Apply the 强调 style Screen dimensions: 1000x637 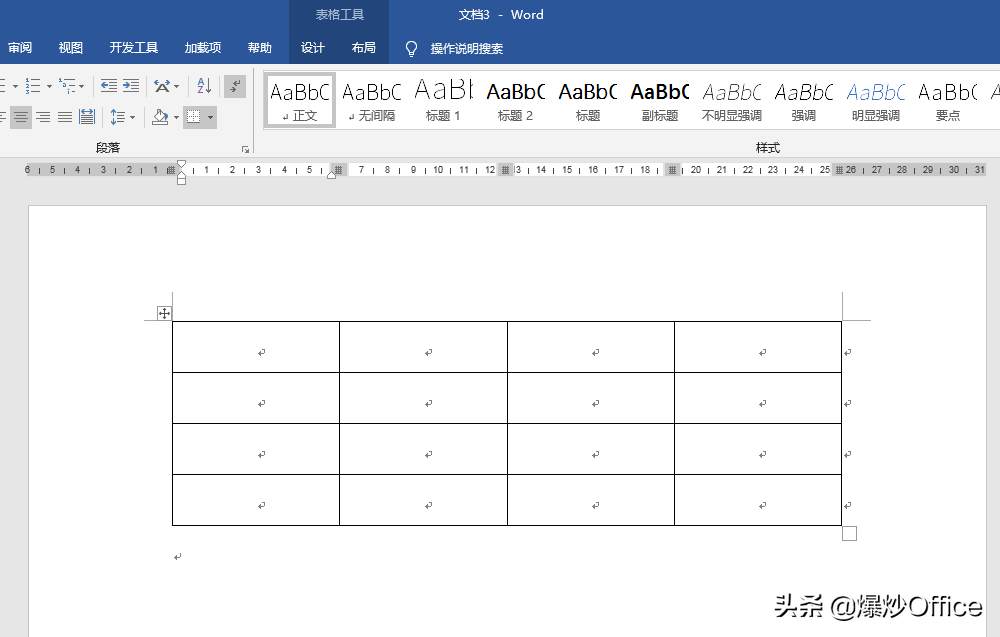click(804, 100)
